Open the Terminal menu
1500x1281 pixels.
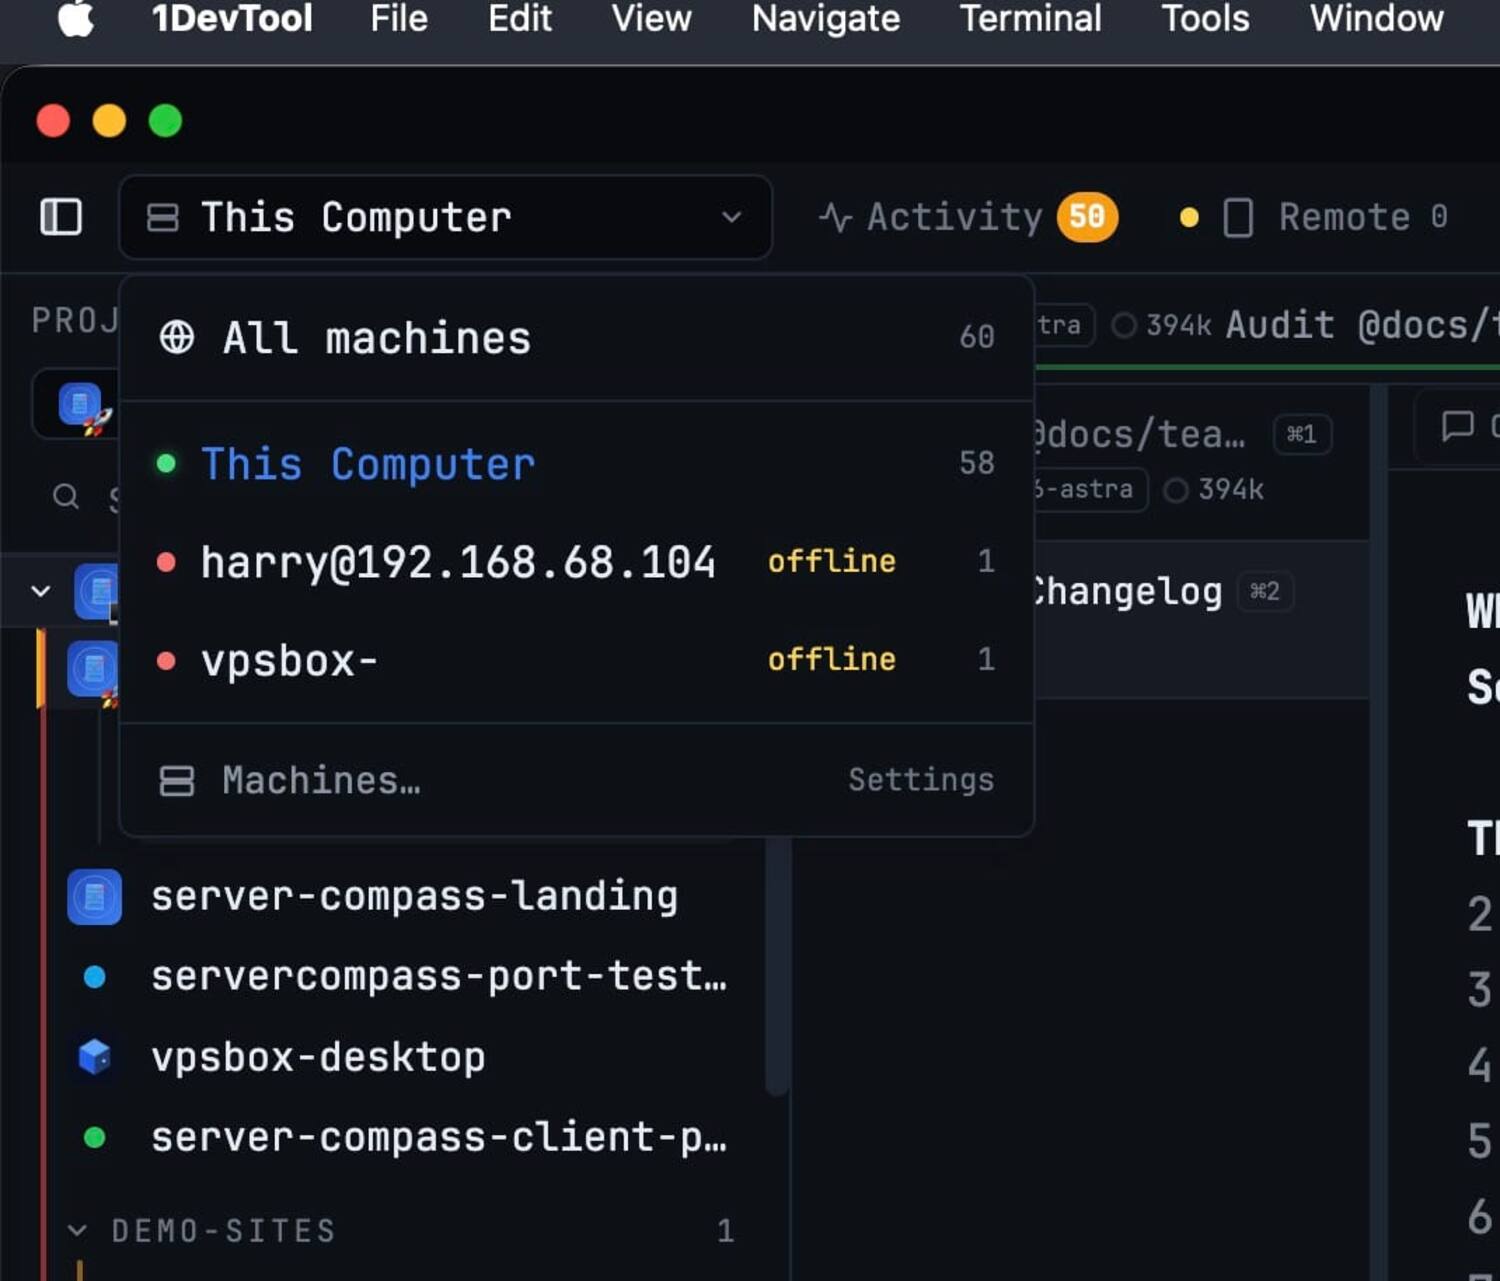(x=1031, y=19)
